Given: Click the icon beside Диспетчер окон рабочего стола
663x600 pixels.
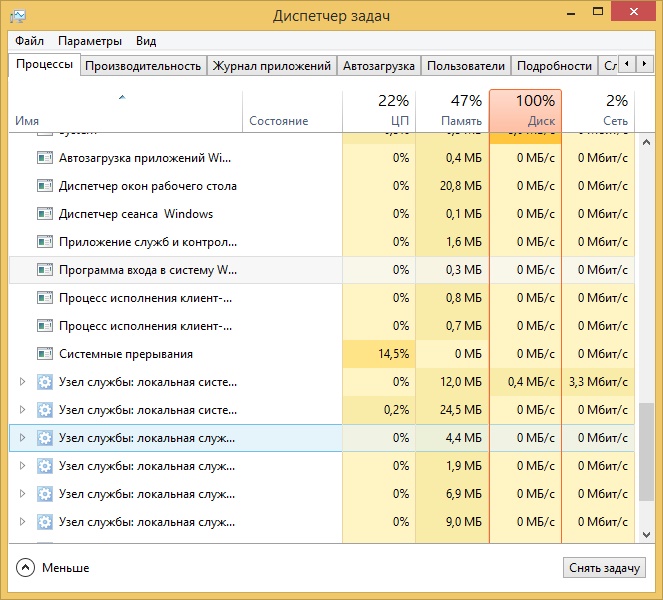Looking at the screenshot, I should coord(44,186).
